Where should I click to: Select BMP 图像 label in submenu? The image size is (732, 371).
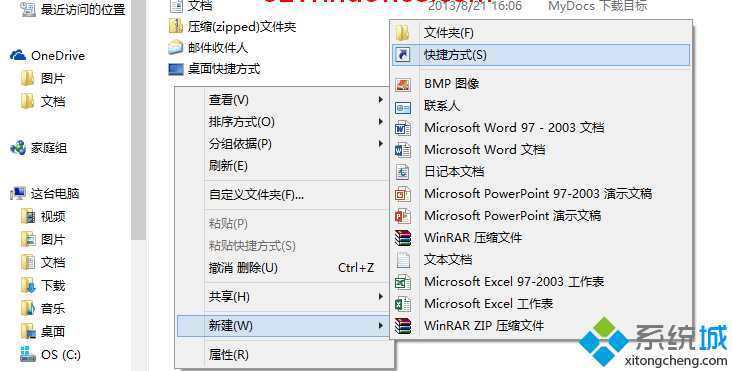pyautogui.click(x=451, y=84)
